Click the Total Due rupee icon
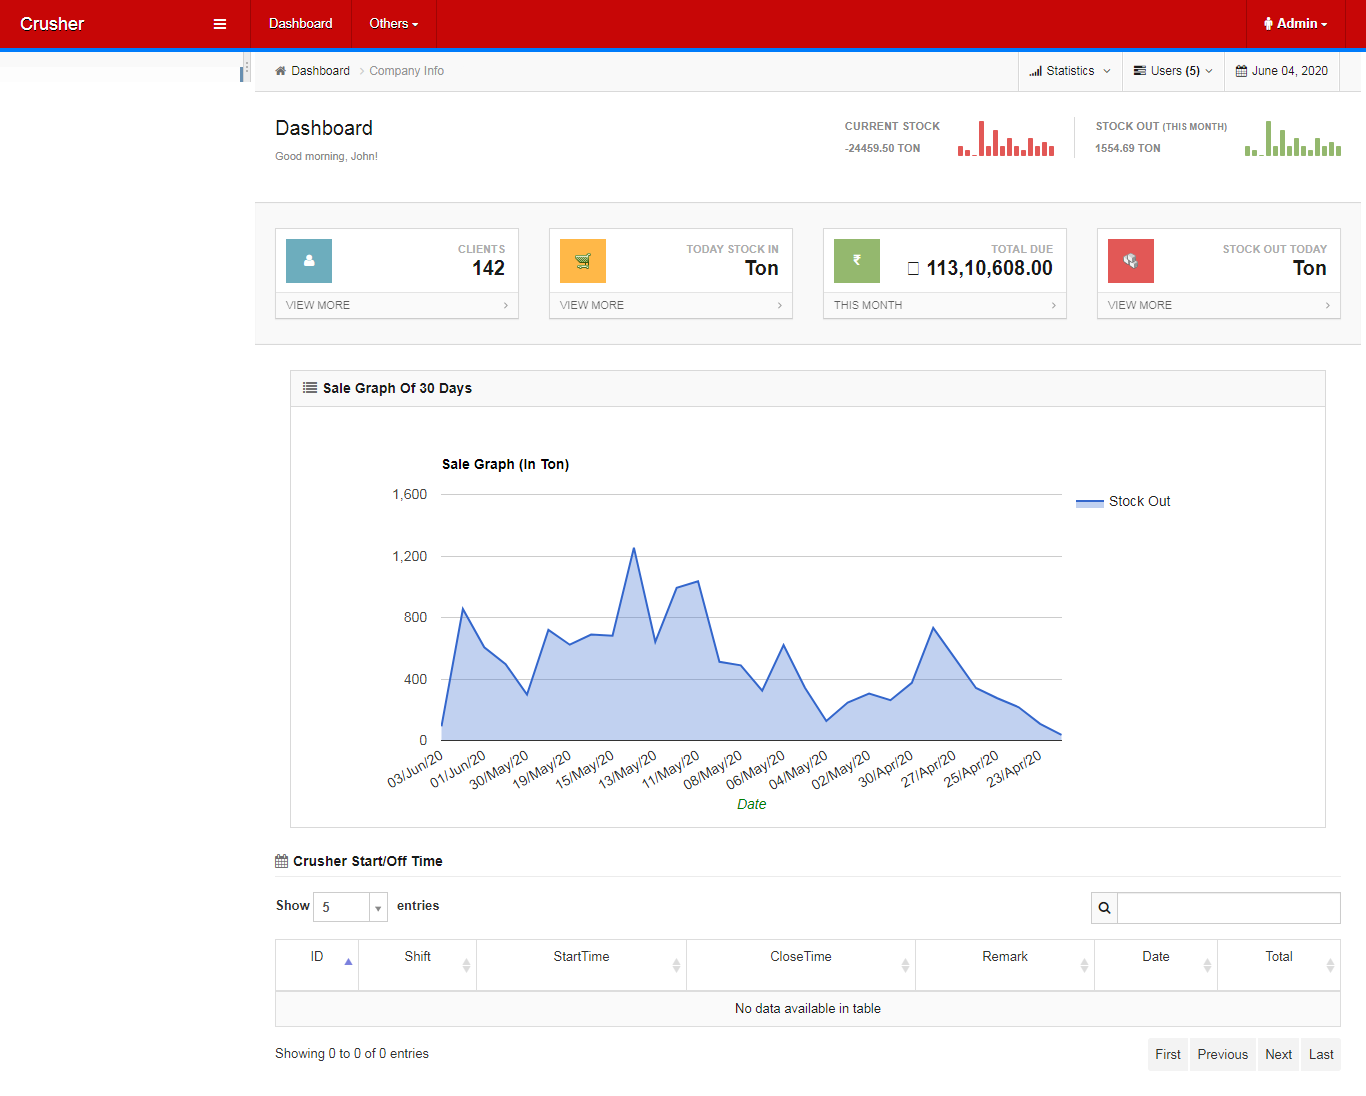 pos(857,261)
